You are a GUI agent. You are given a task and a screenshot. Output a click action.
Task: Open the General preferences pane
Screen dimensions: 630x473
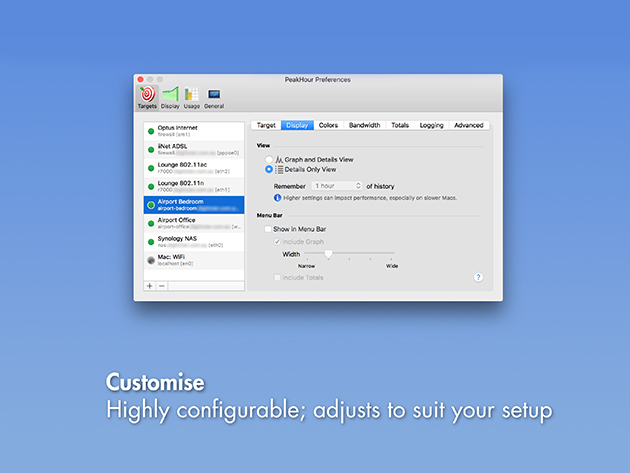click(x=214, y=96)
